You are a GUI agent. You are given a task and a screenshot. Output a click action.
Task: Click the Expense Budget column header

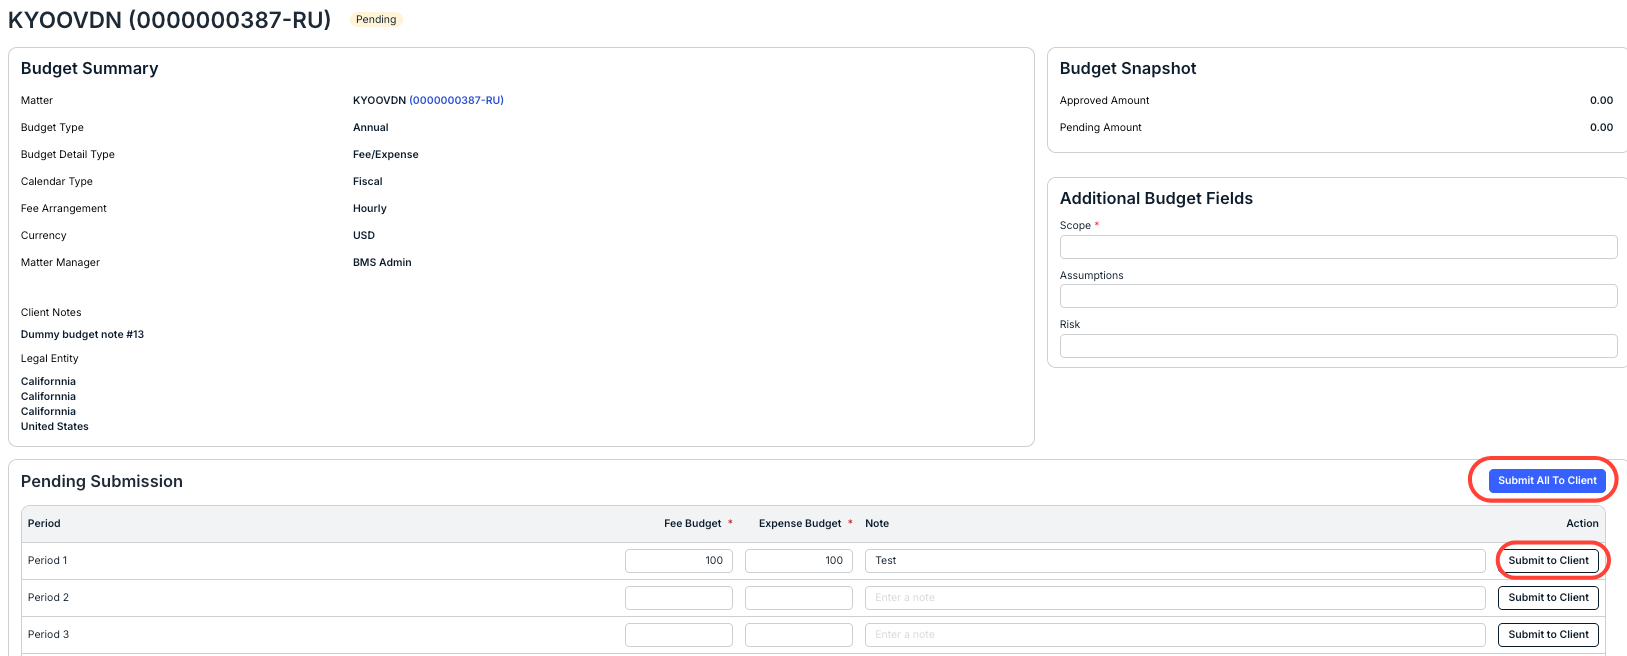click(800, 524)
